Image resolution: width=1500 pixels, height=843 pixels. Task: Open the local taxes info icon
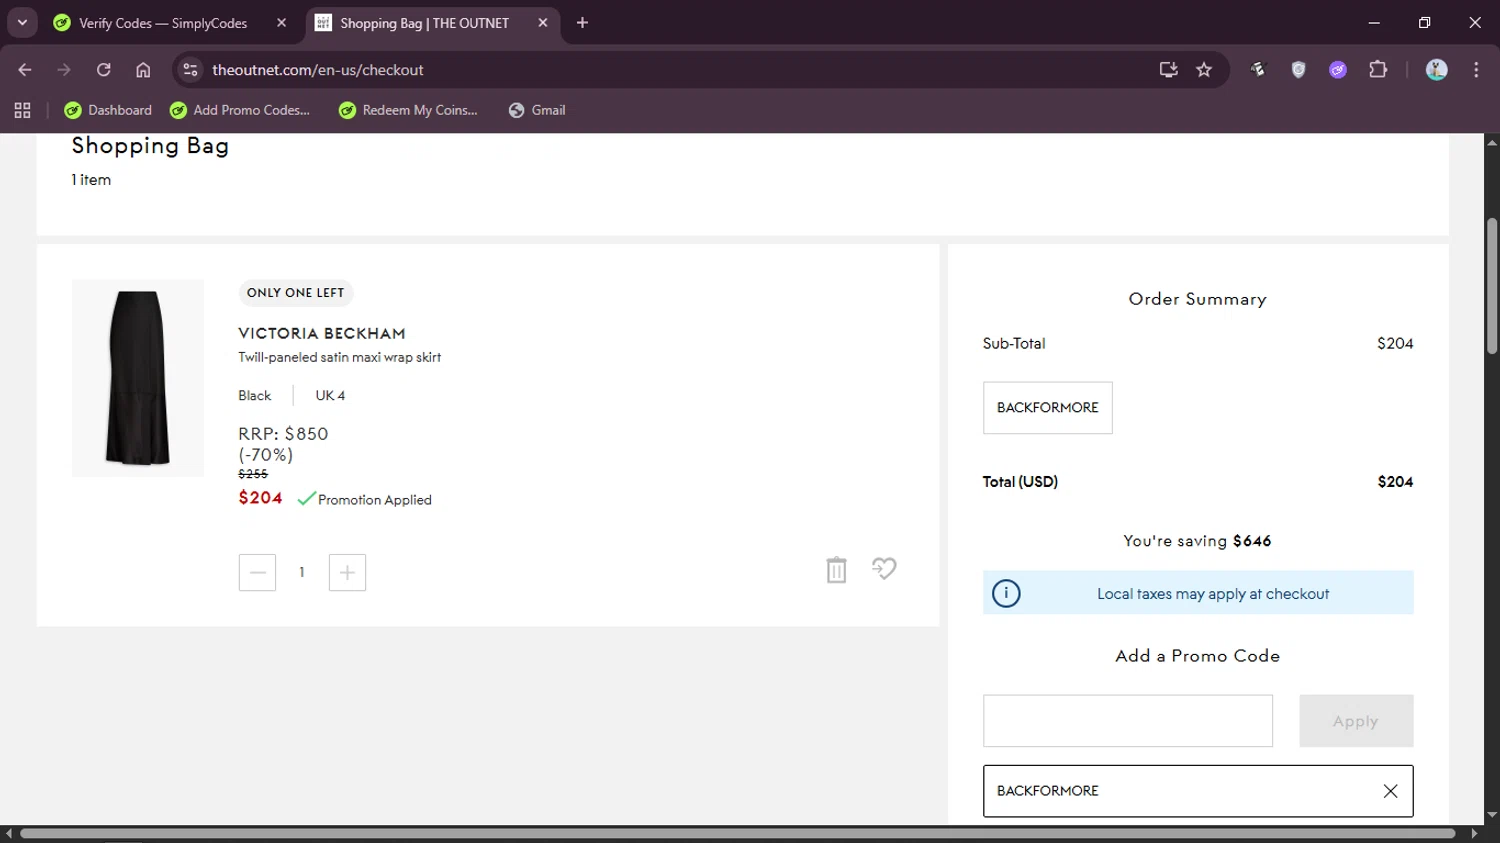coord(1006,593)
